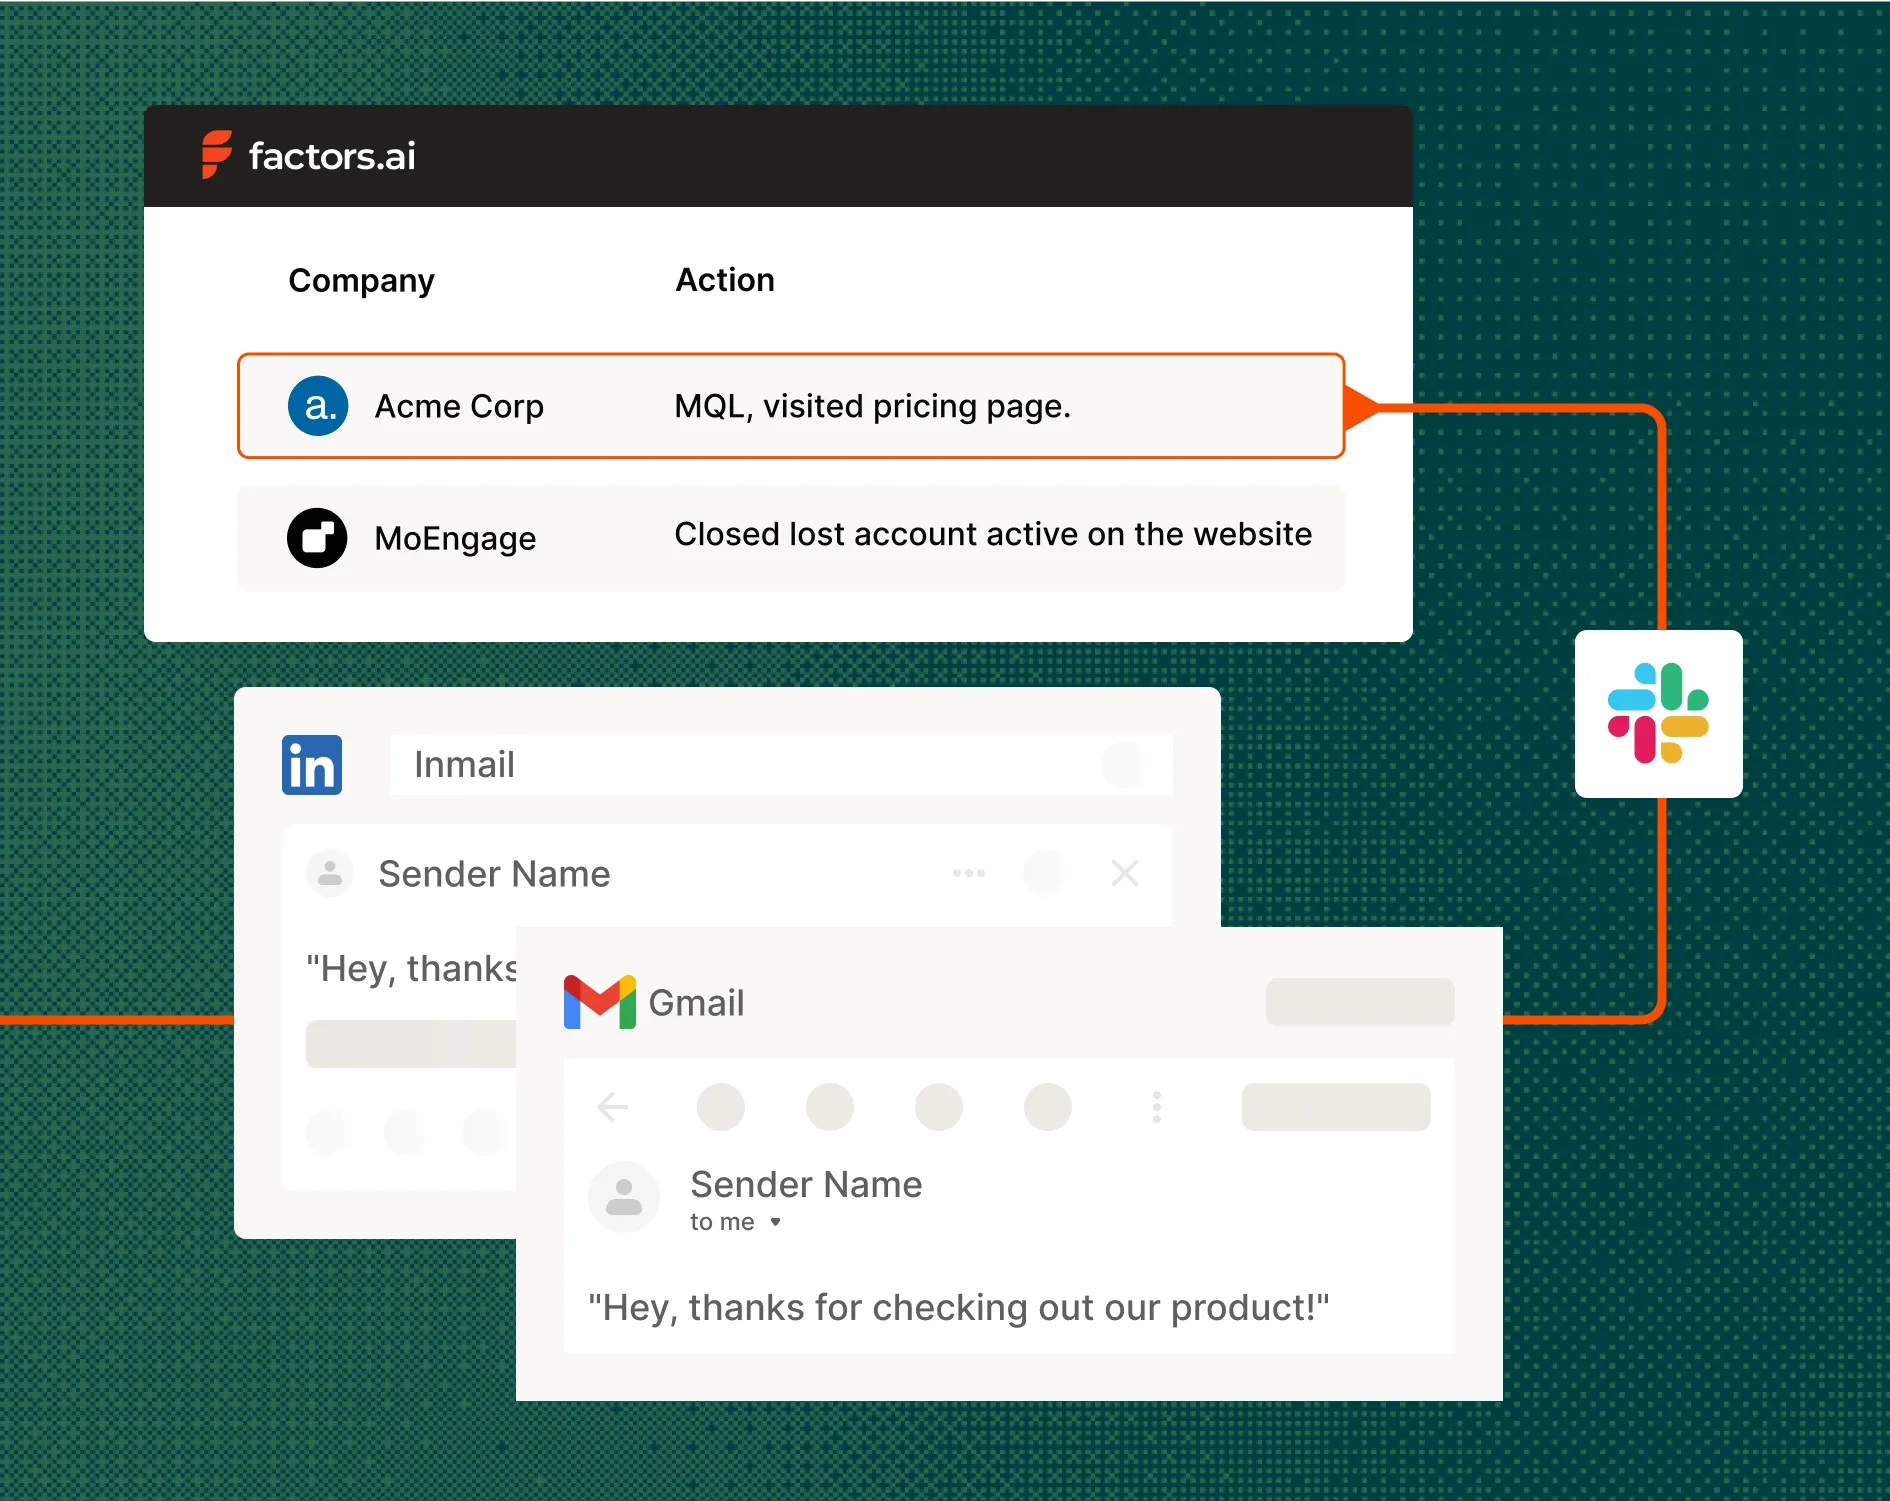Click 'Closed lost account active on the website'
The image size is (1890, 1501).
click(x=993, y=534)
